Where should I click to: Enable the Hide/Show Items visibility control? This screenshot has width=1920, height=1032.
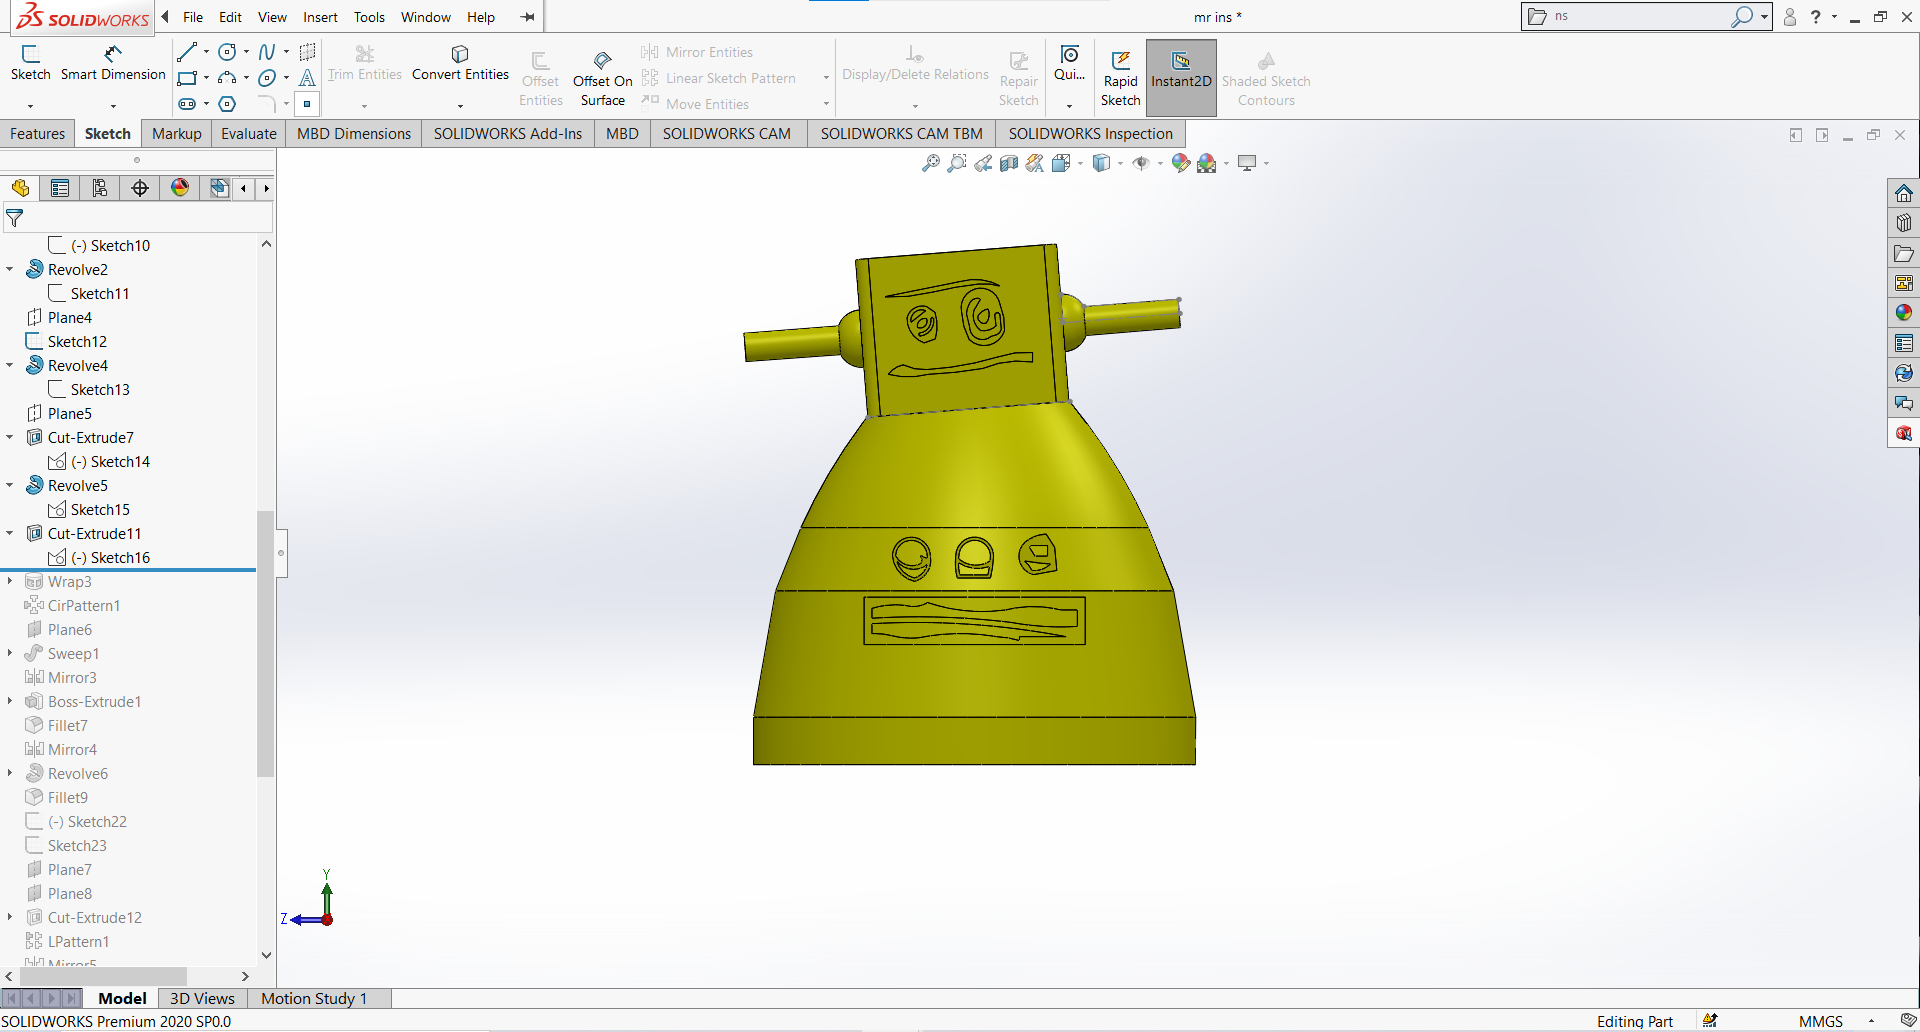(x=1142, y=162)
